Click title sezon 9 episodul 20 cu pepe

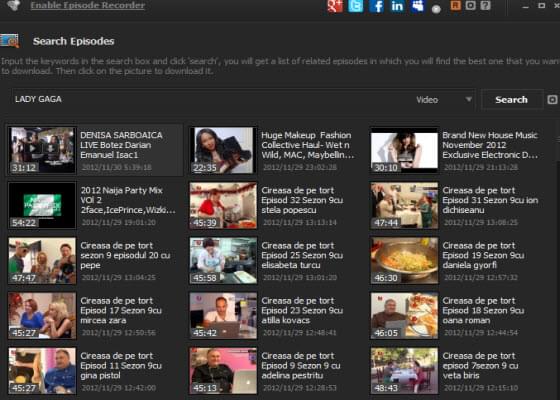coord(125,255)
